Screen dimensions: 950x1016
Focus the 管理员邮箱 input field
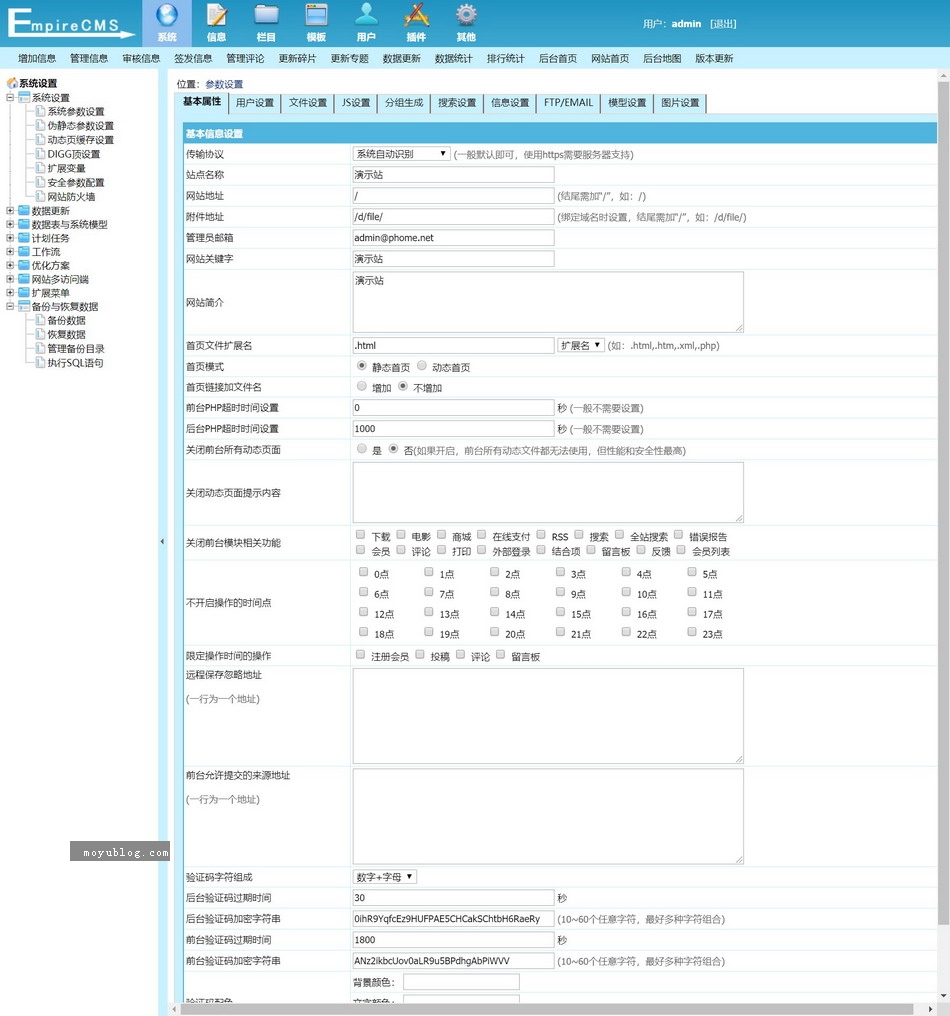point(453,238)
